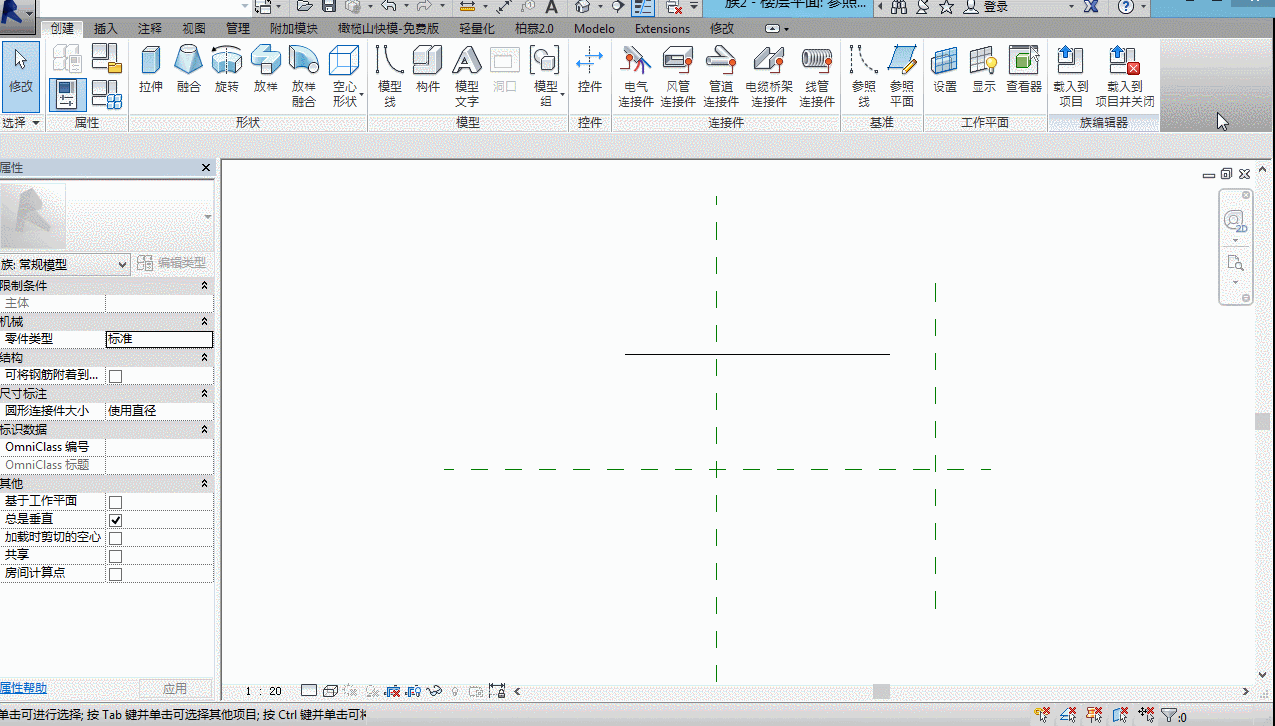Select the 拉伸 extrusion tool
The image size is (1275, 726).
[x=151, y=69]
